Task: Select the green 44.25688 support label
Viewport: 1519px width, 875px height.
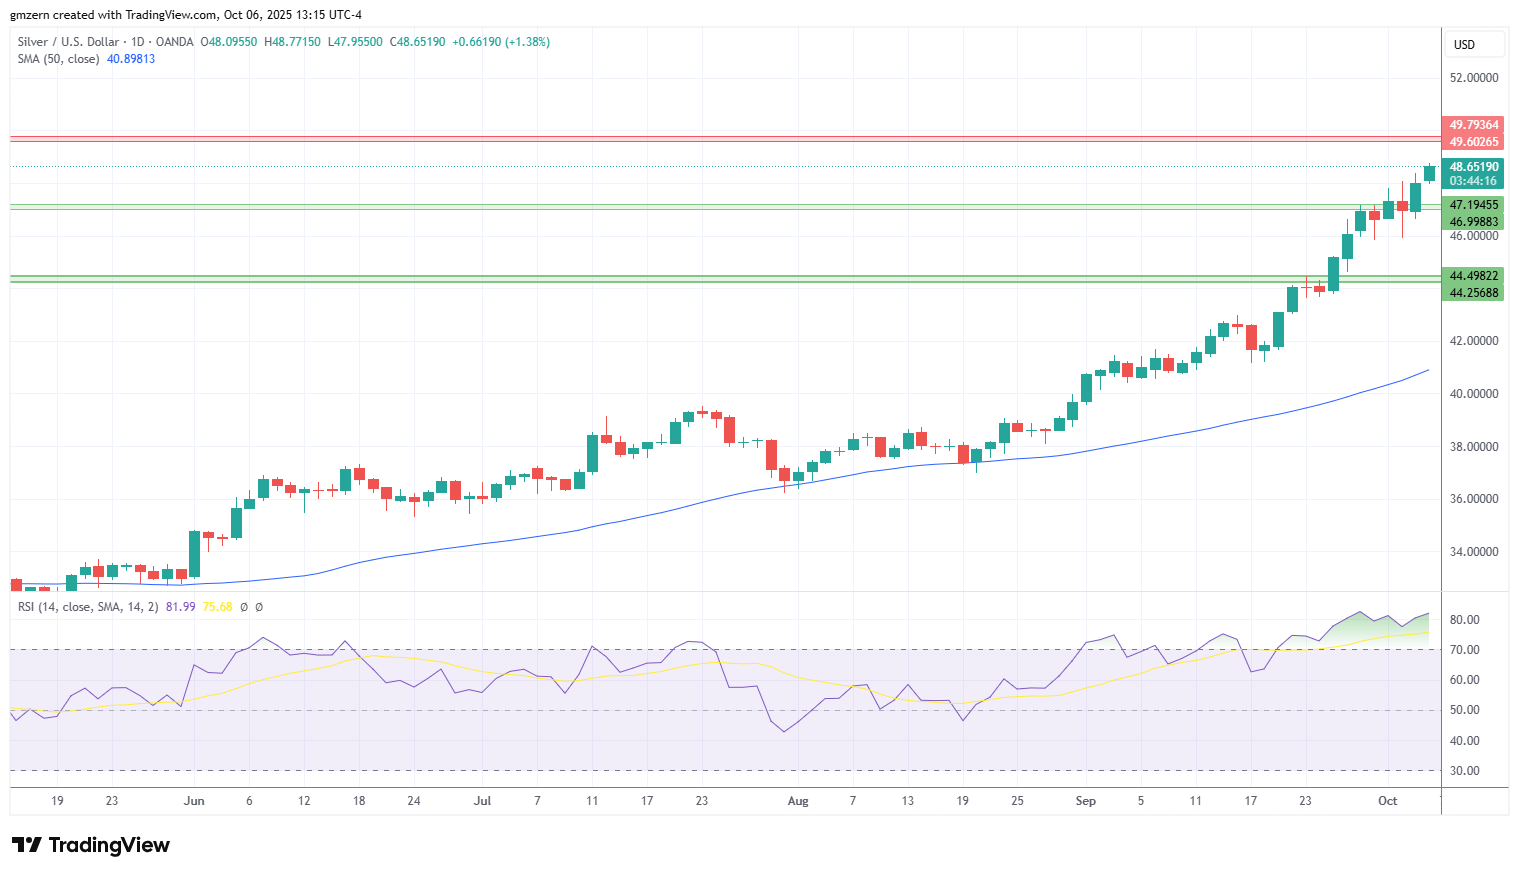Action: (1473, 293)
